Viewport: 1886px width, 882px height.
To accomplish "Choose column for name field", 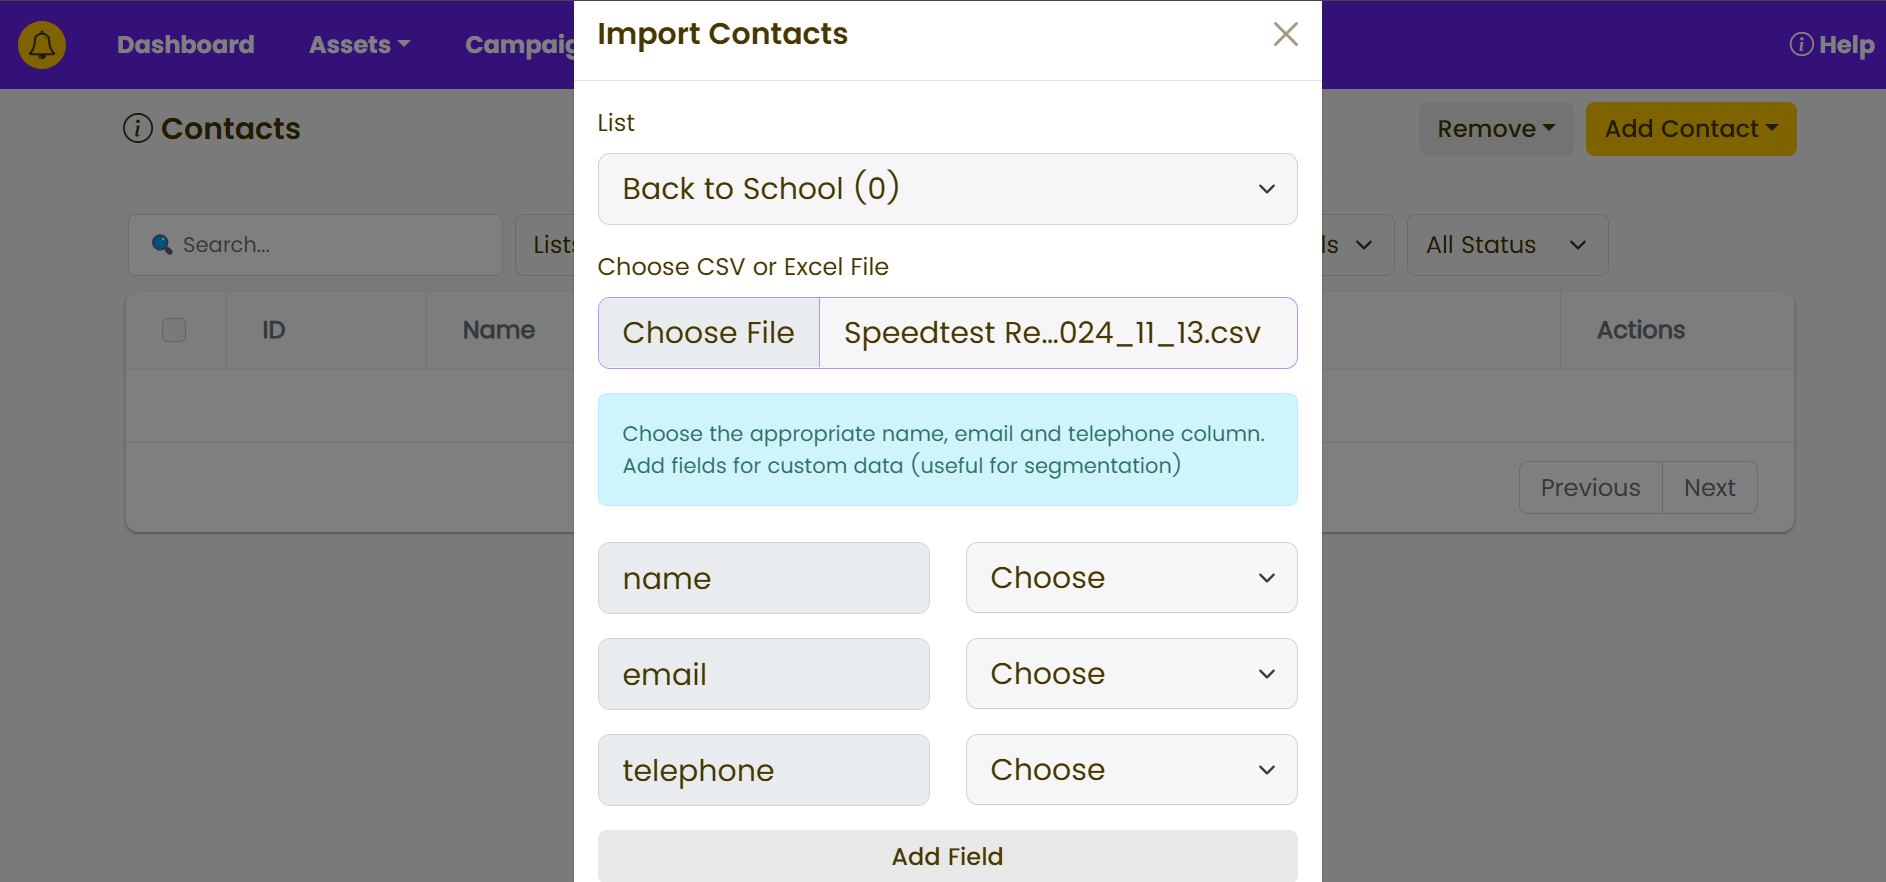I will [1132, 578].
